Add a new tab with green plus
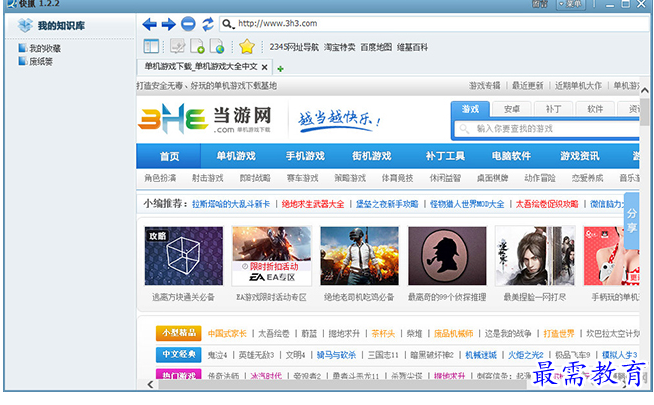 [280, 69]
